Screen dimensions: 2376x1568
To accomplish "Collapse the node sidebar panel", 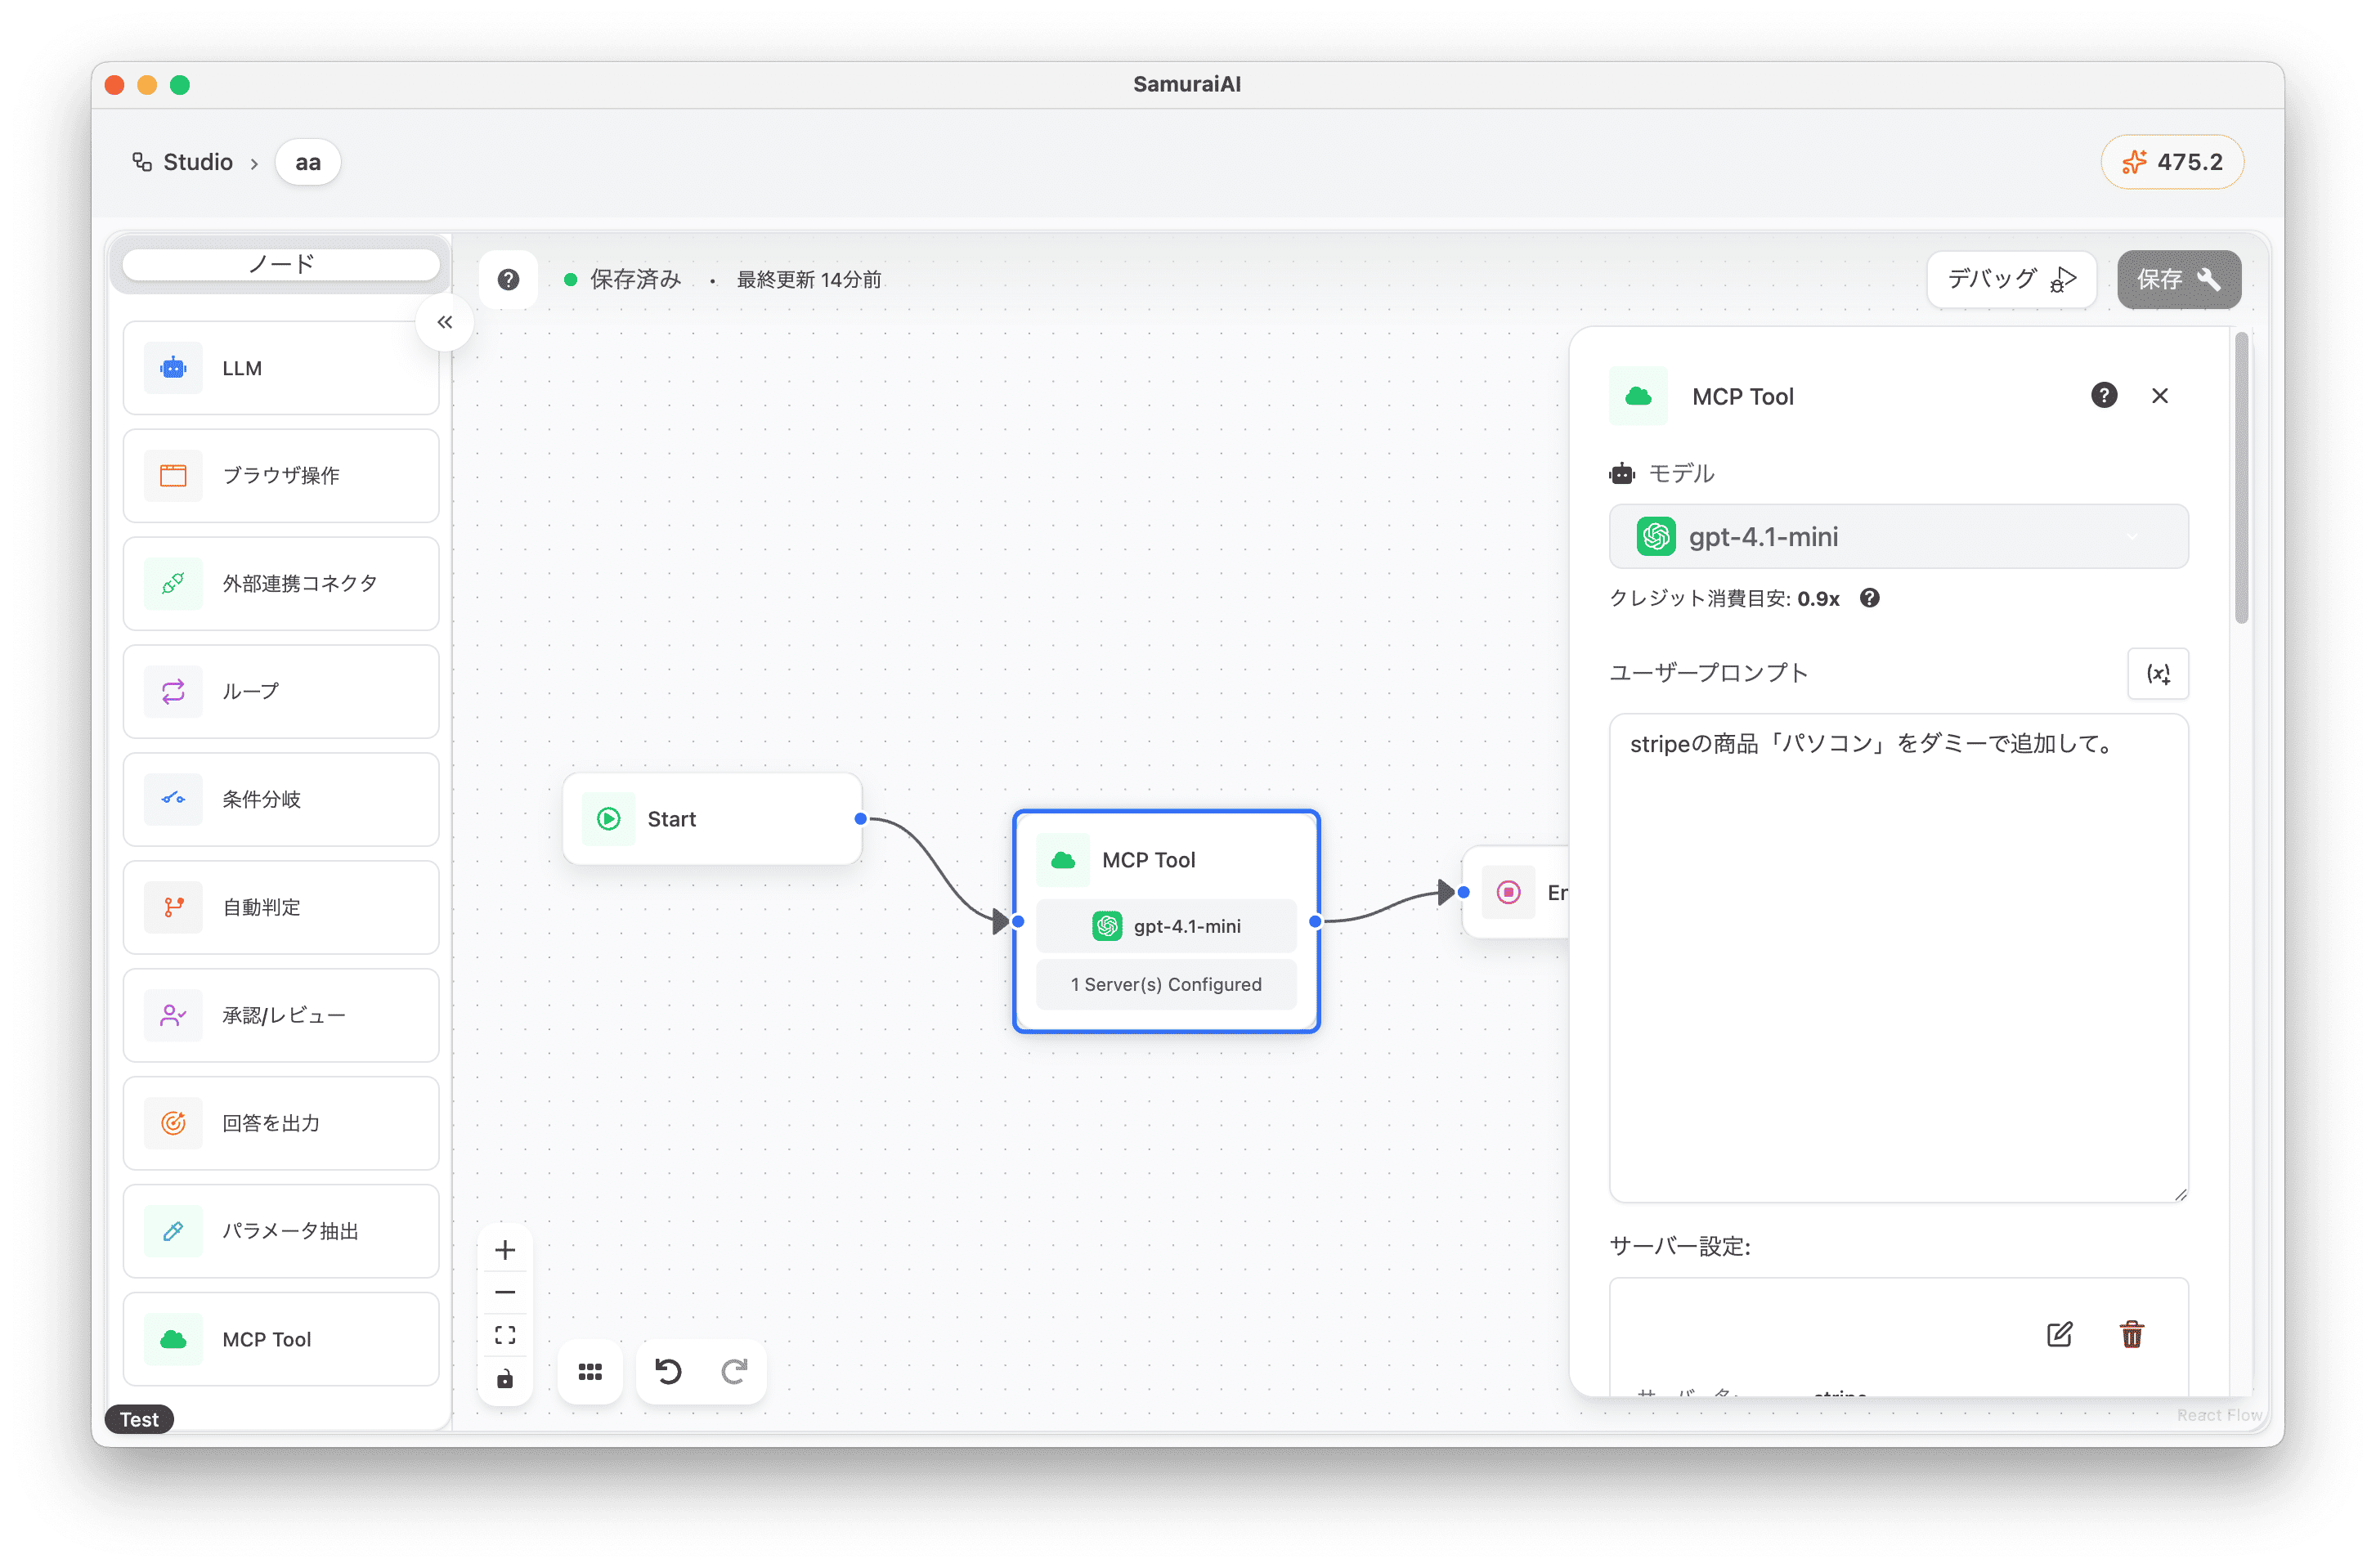I will click(445, 322).
